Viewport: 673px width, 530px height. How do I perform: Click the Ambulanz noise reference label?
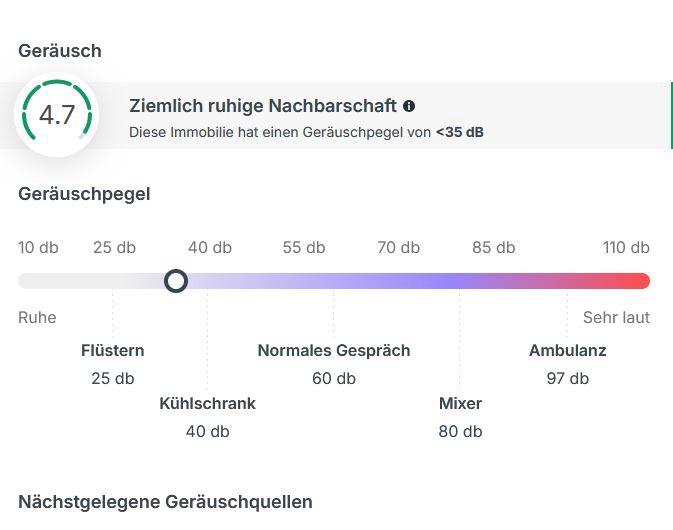pos(567,351)
